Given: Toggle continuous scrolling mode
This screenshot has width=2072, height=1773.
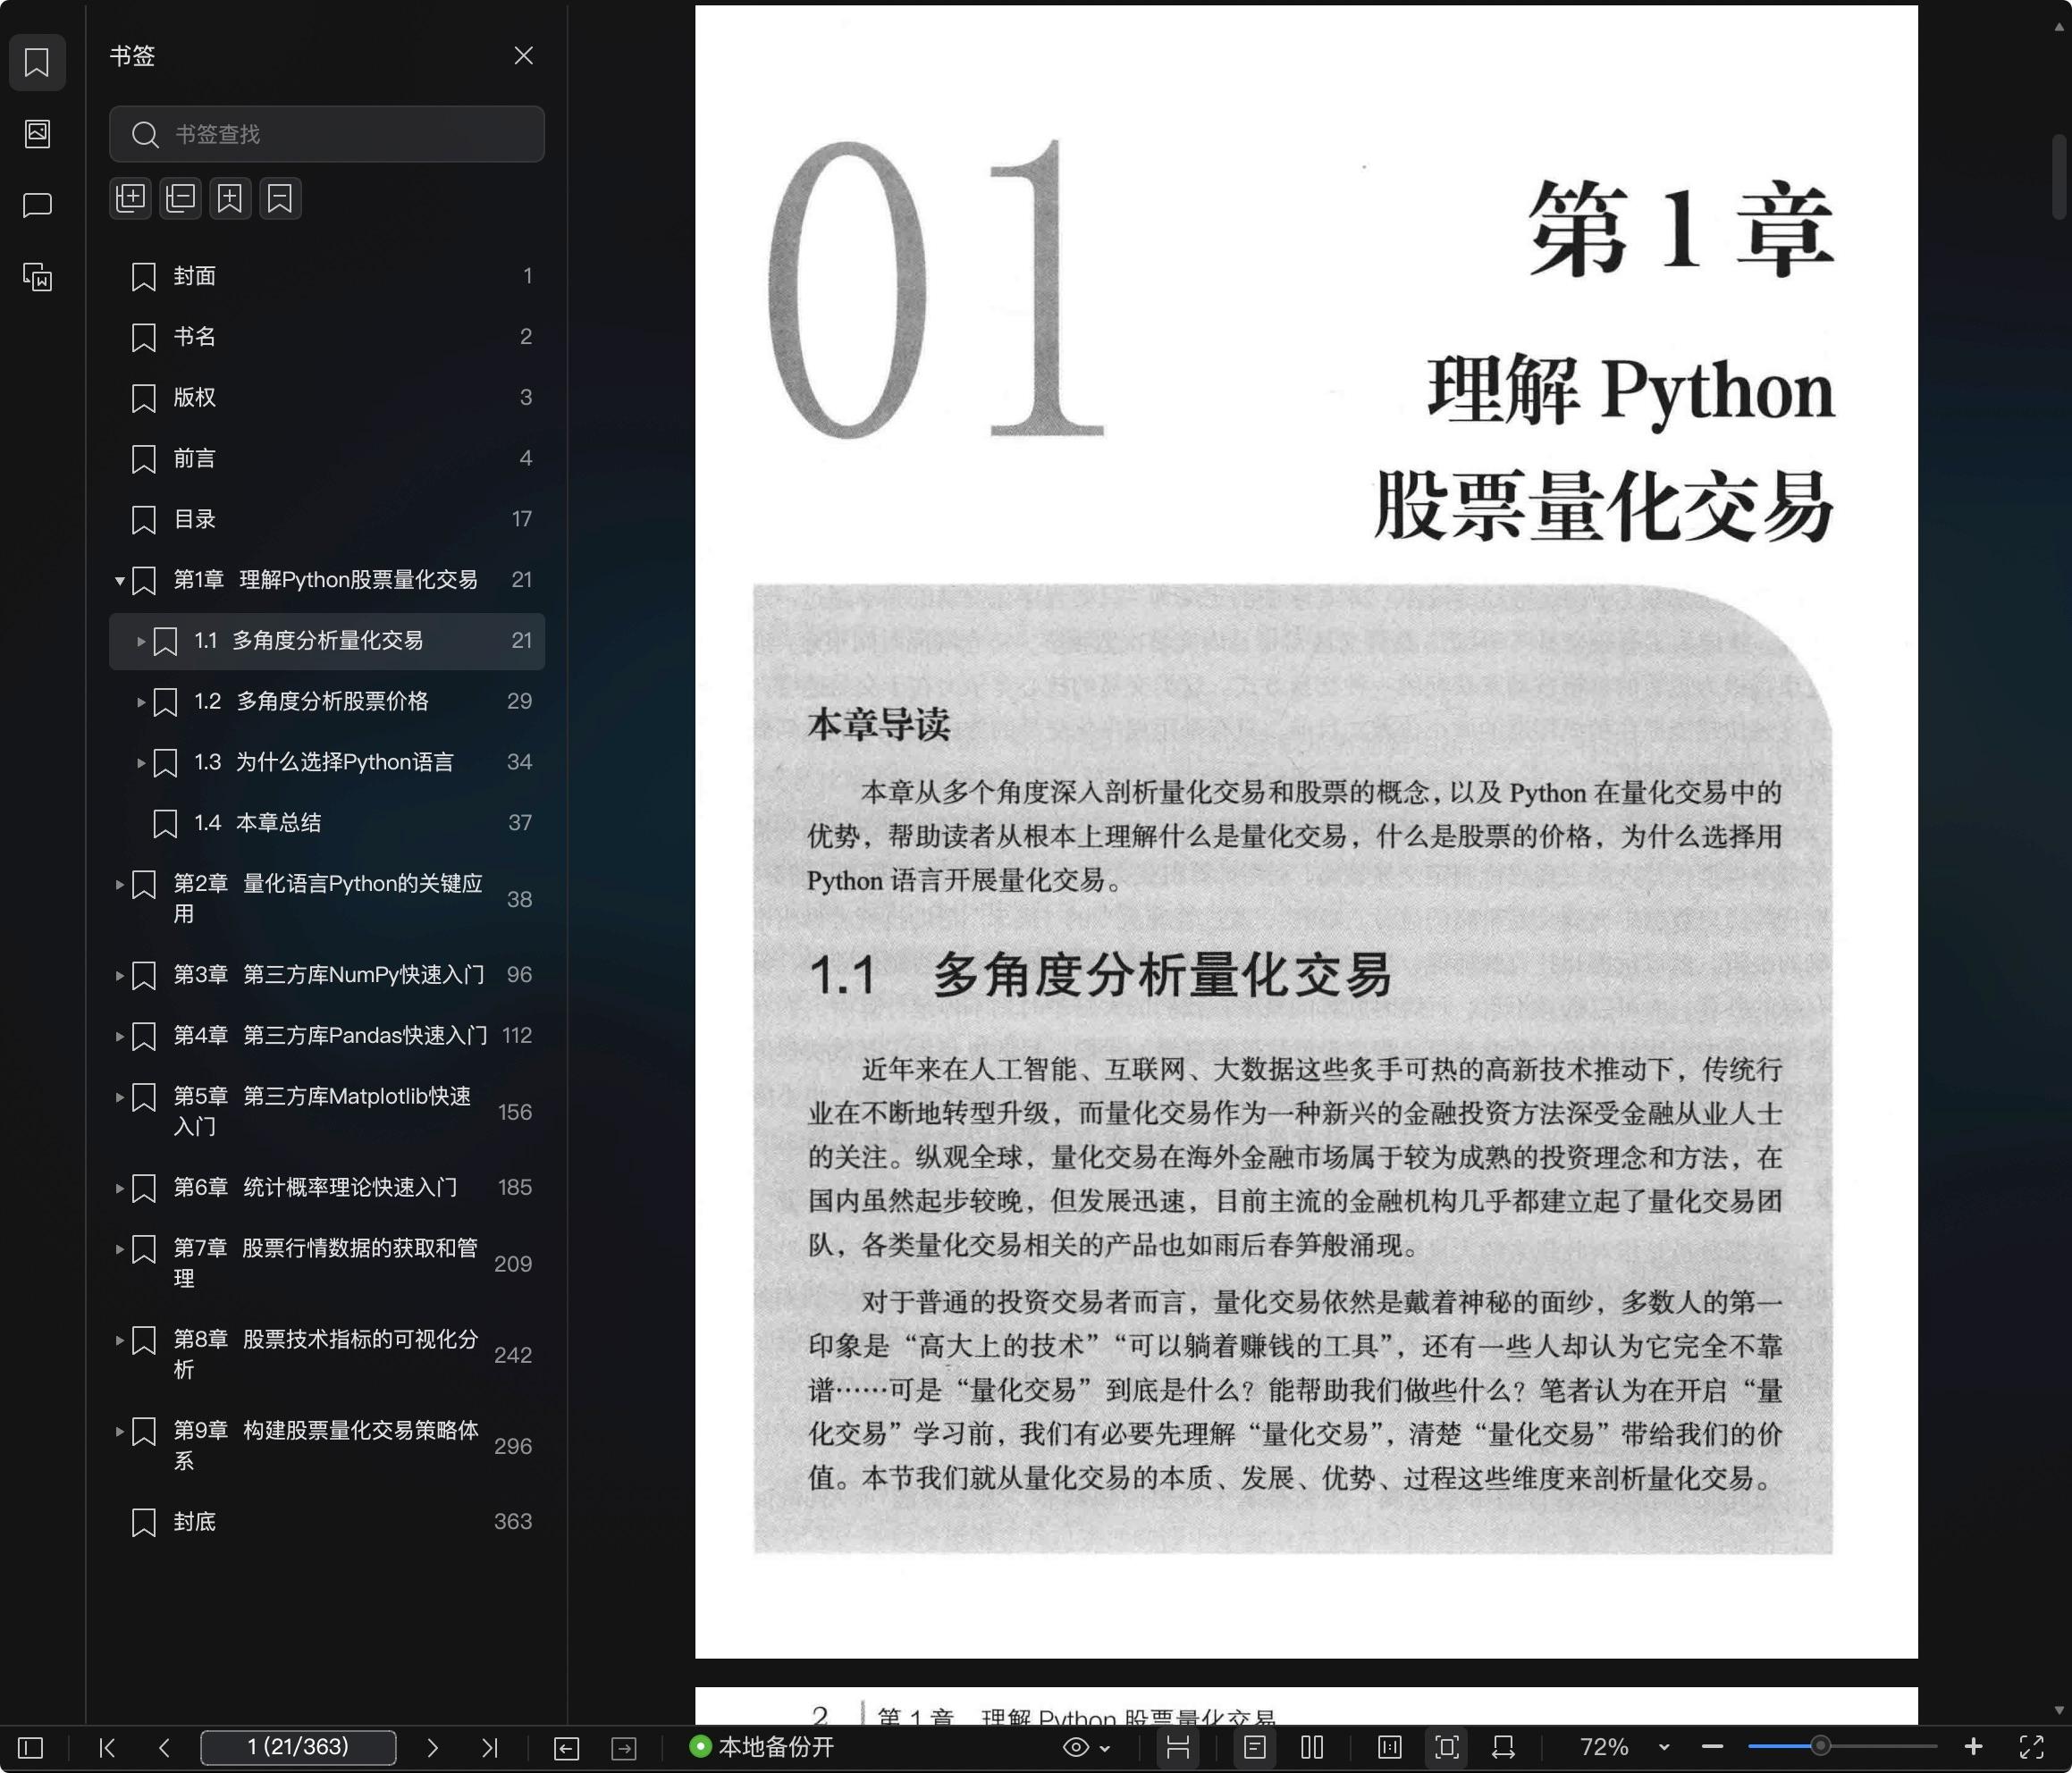Looking at the screenshot, I should pos(1178,1747).
